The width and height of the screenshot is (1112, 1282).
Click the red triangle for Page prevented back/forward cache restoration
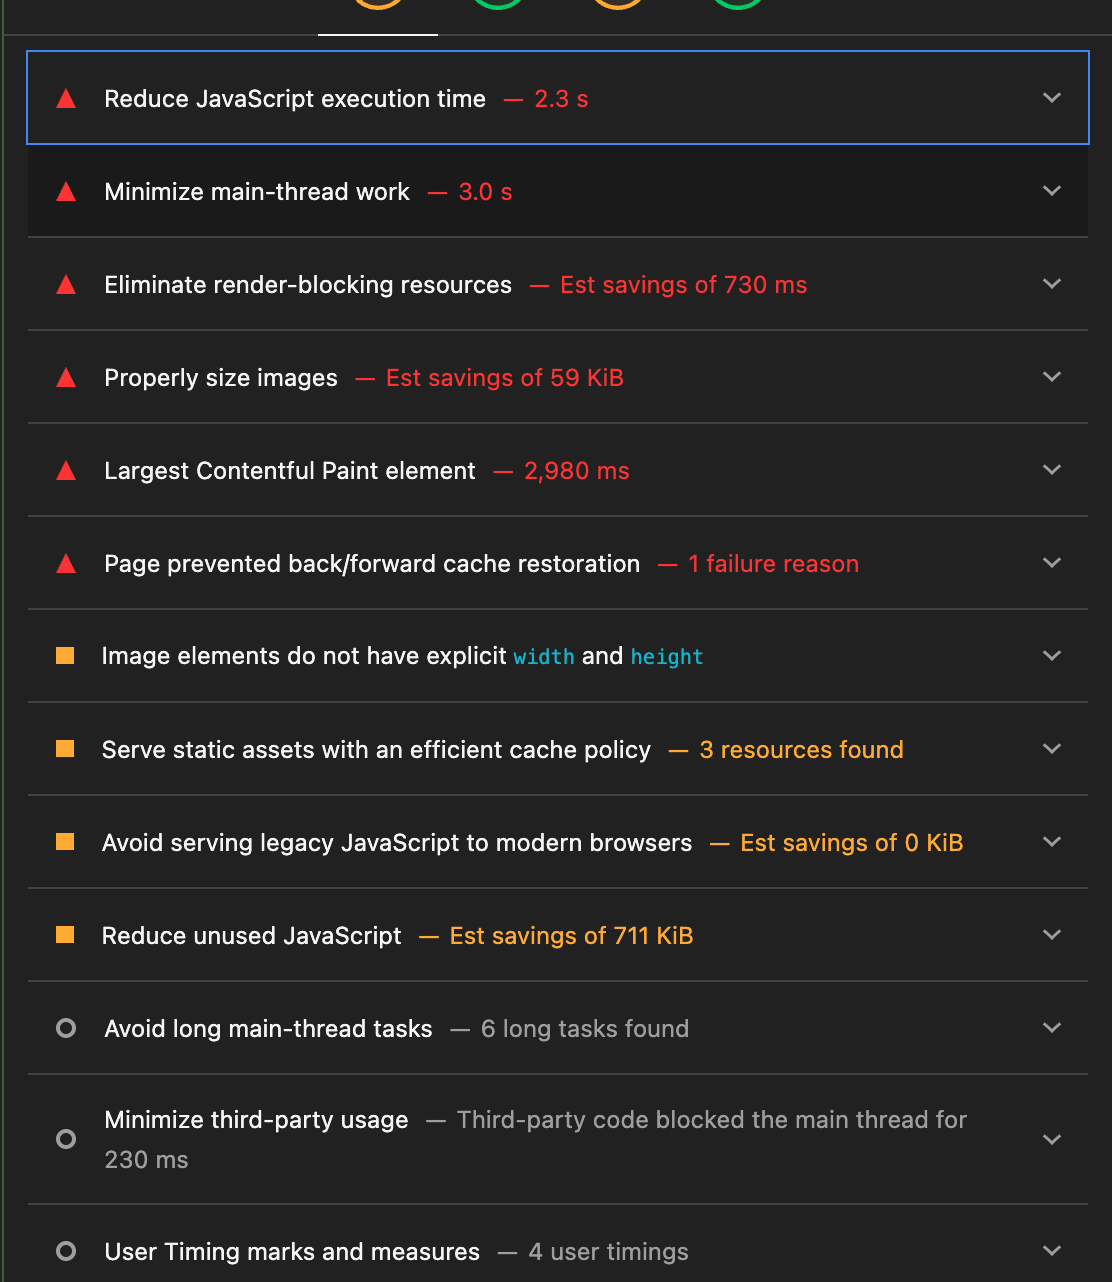click(66, 563)
